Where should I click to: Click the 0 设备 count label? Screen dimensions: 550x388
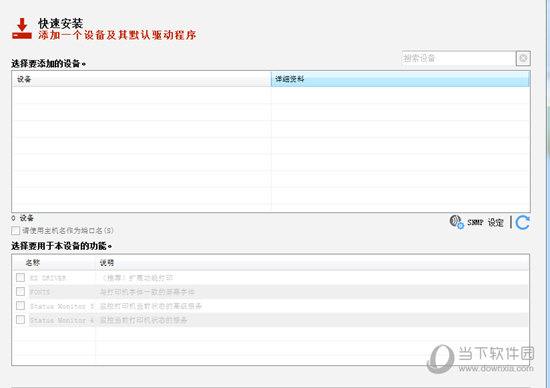click(x=22, y=218)
